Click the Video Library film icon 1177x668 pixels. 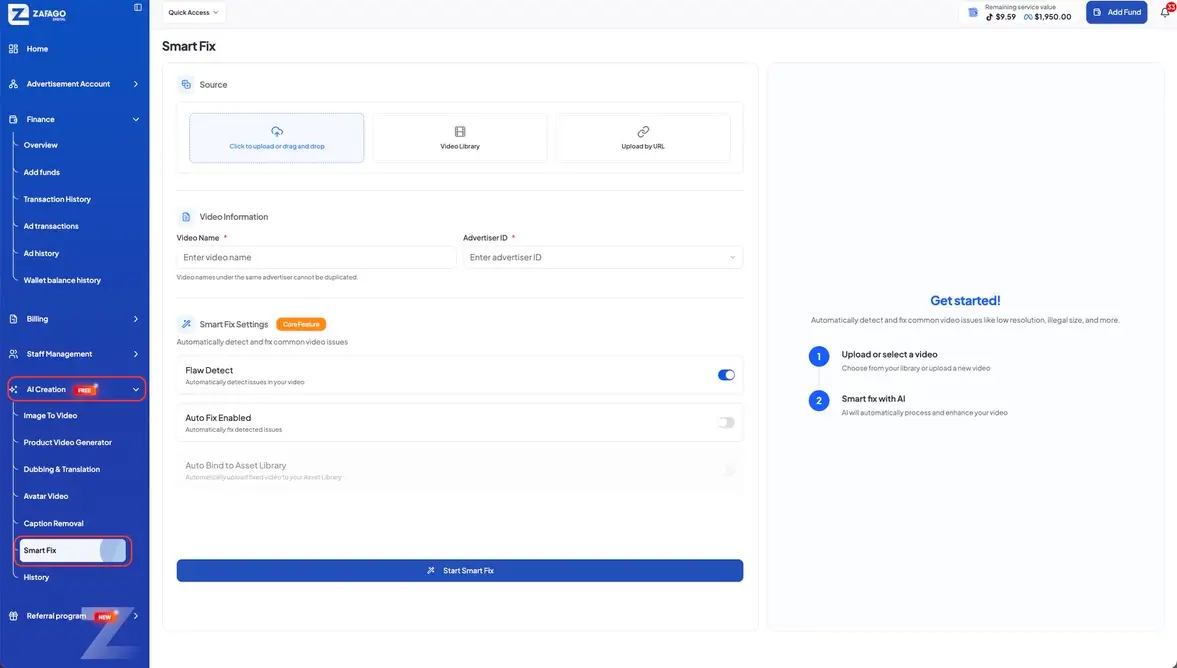coord(460,131)
